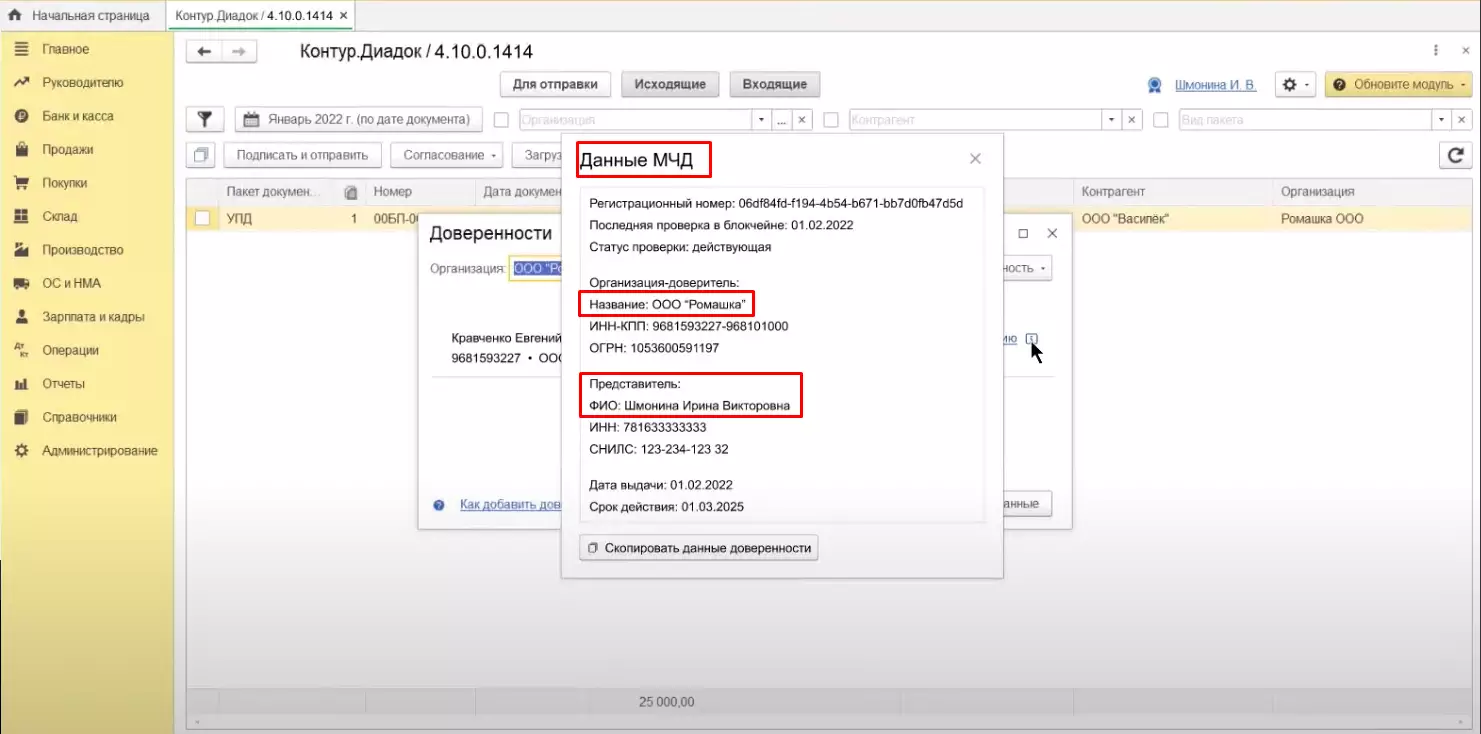
Task: Enable the Организация filter checkbox
Action: 502,120
